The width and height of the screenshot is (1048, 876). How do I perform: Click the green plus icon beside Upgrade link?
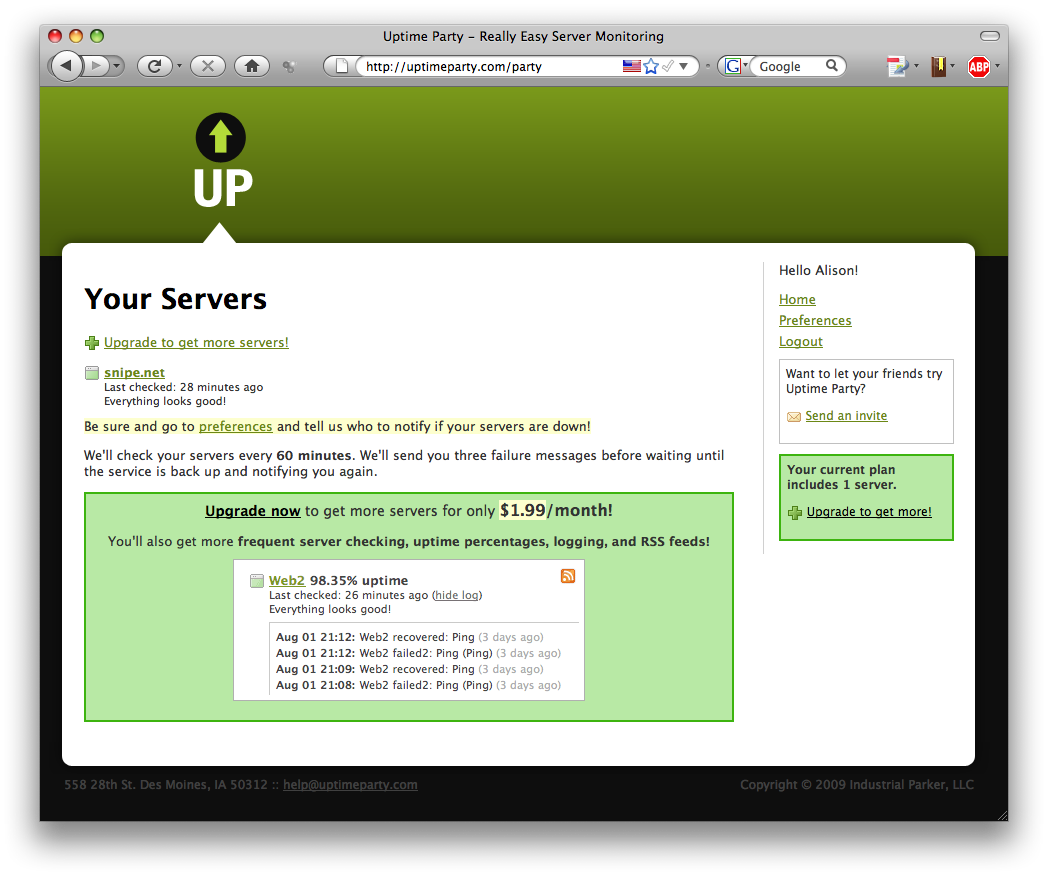point(92,343)
